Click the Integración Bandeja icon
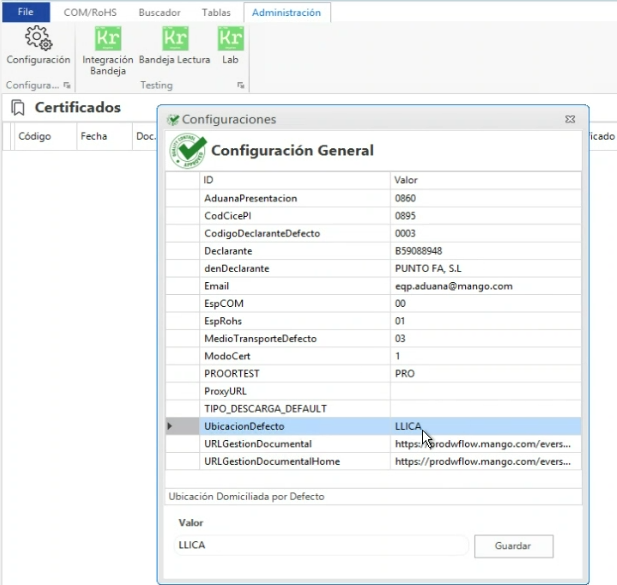 (x=107, y=40)
